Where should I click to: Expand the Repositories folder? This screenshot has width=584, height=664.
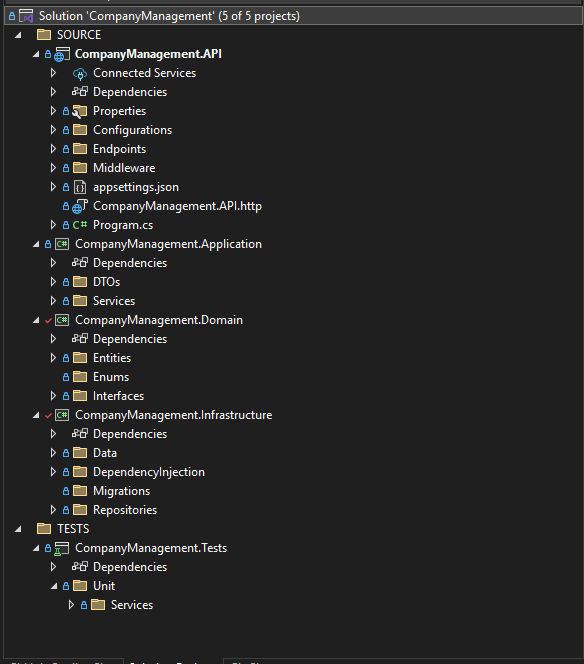pyautogui.click(x=53, y=510)
